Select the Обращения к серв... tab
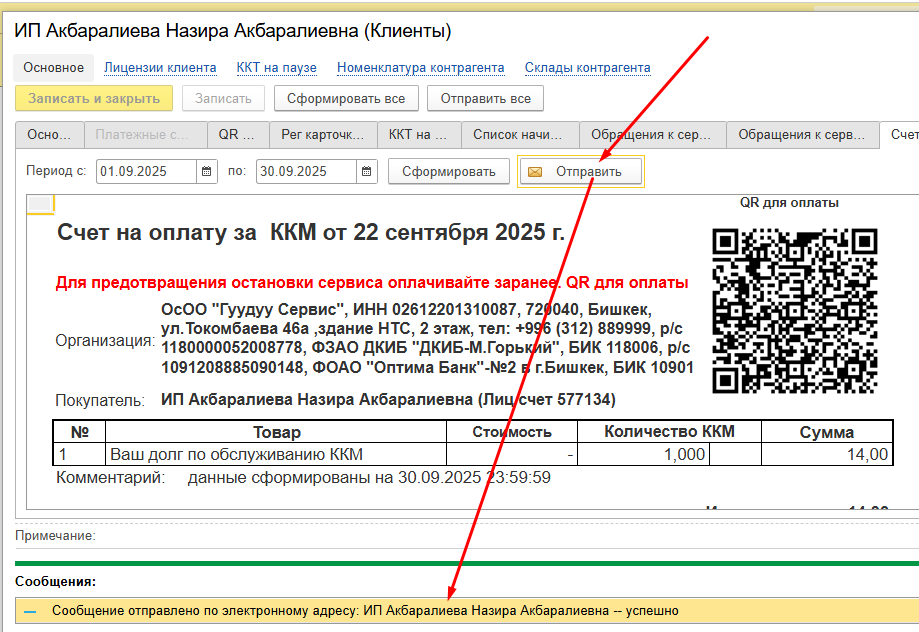This screenshot has width=919, height=632. click(801, 135)
